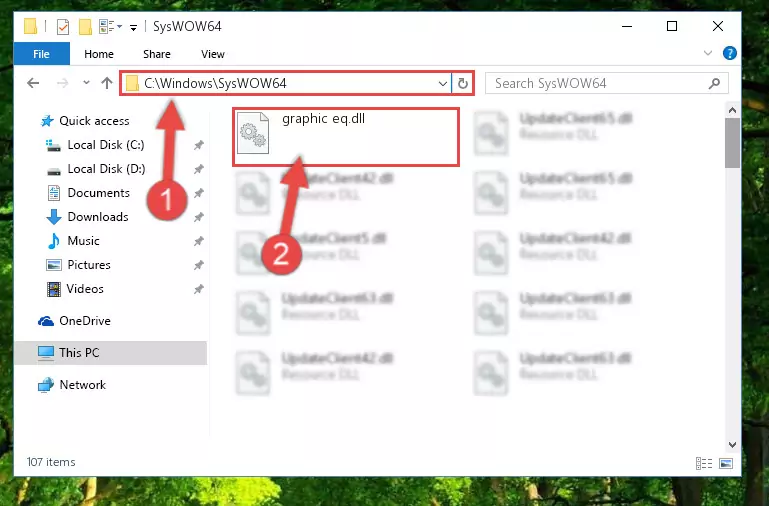Select the graphic eq.dll file name
769x506 pixels.
(x=323, y=119)
